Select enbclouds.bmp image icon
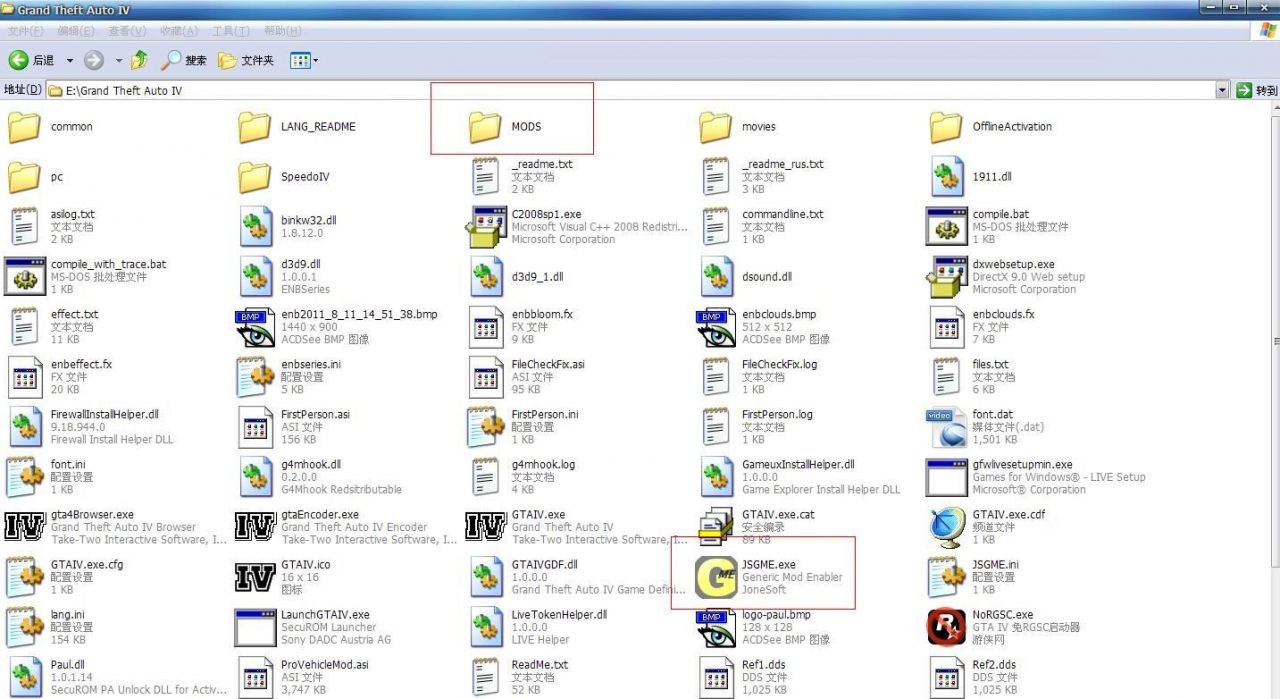Image resolution: width=1280 pixels, height=699 pixels. pos(716,327)
